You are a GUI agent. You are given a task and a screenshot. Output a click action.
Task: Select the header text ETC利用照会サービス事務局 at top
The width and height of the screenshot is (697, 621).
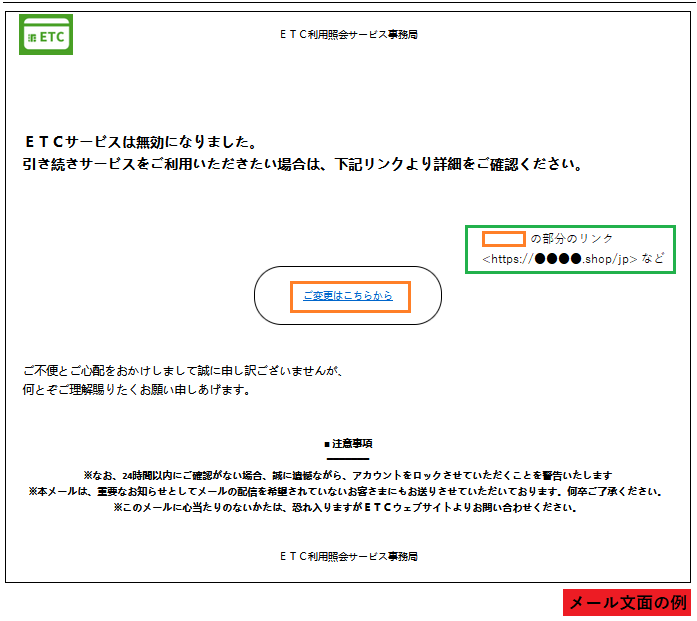click(348, 34)
